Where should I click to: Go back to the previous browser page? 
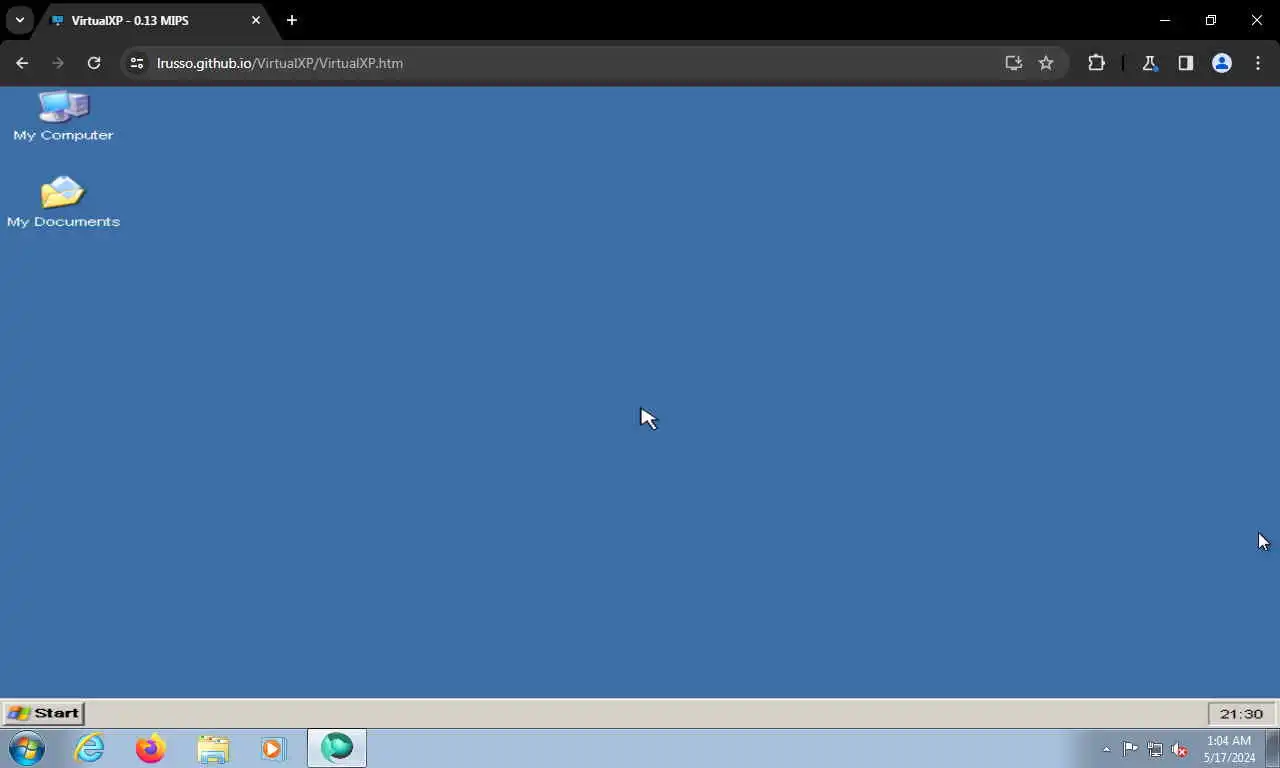point(22,63)
